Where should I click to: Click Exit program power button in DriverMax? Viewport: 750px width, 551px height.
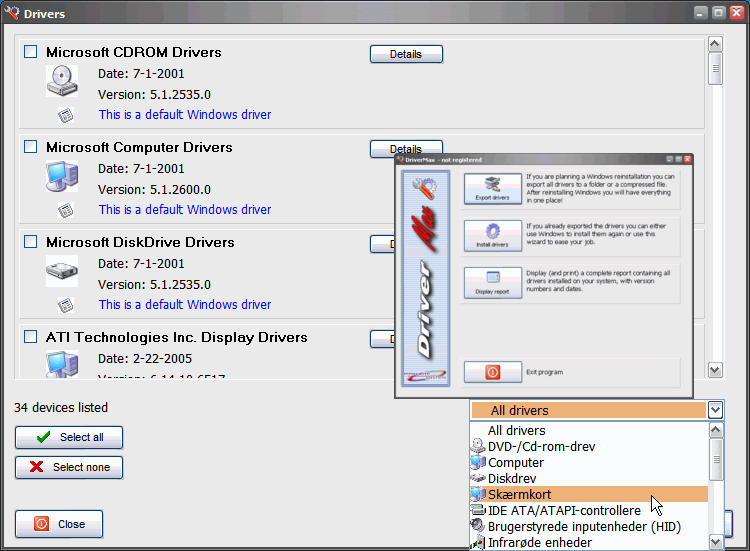[493, 372]
